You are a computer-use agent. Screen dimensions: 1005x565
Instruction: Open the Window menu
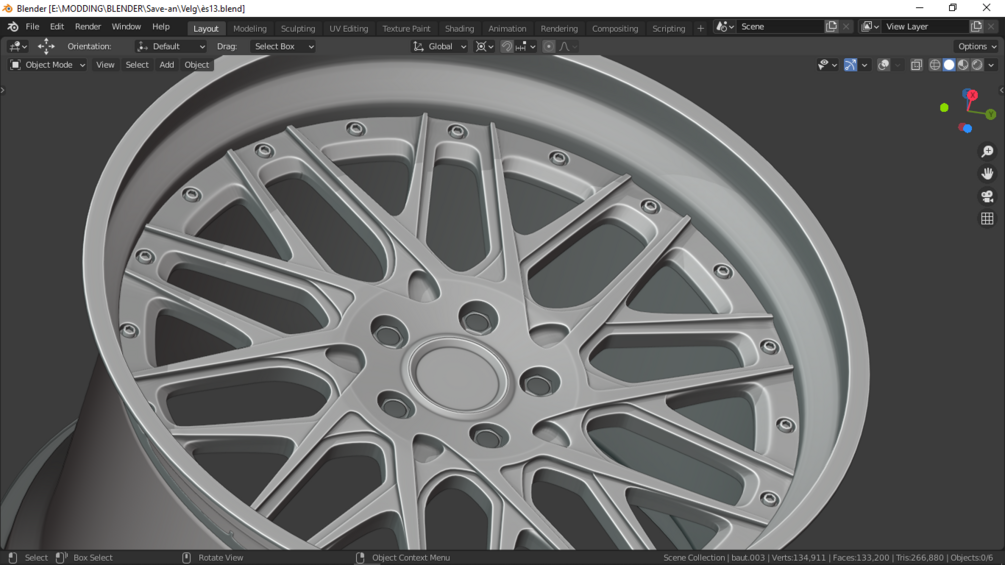click(126, 27)
